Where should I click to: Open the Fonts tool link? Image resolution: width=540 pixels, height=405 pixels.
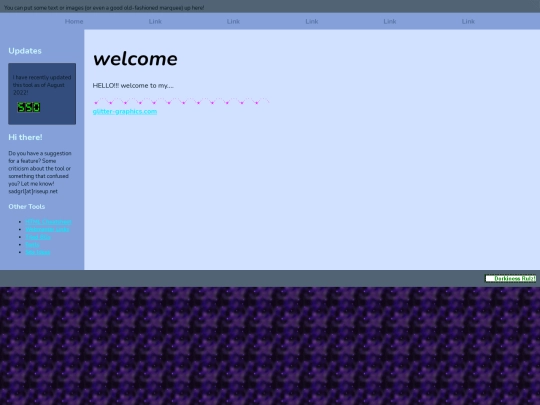32,245
